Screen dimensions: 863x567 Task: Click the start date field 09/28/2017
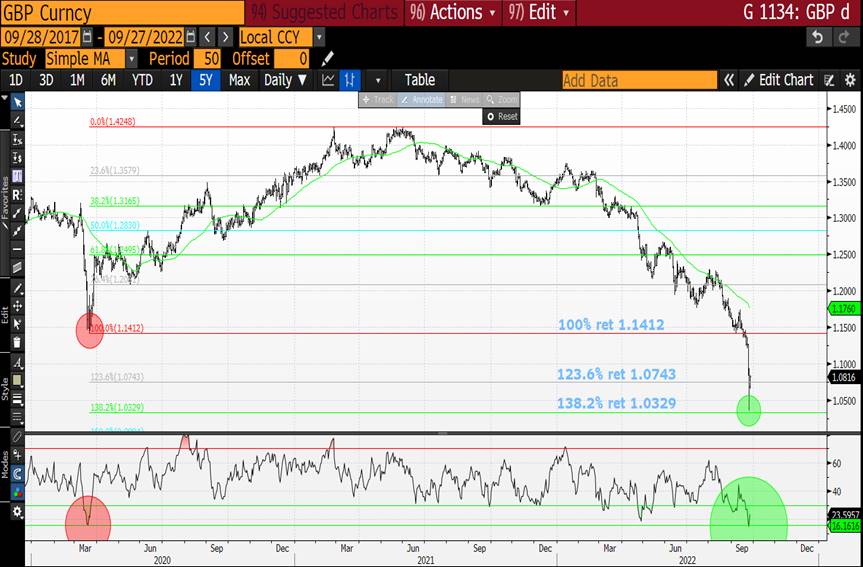(x=41, y=37)
